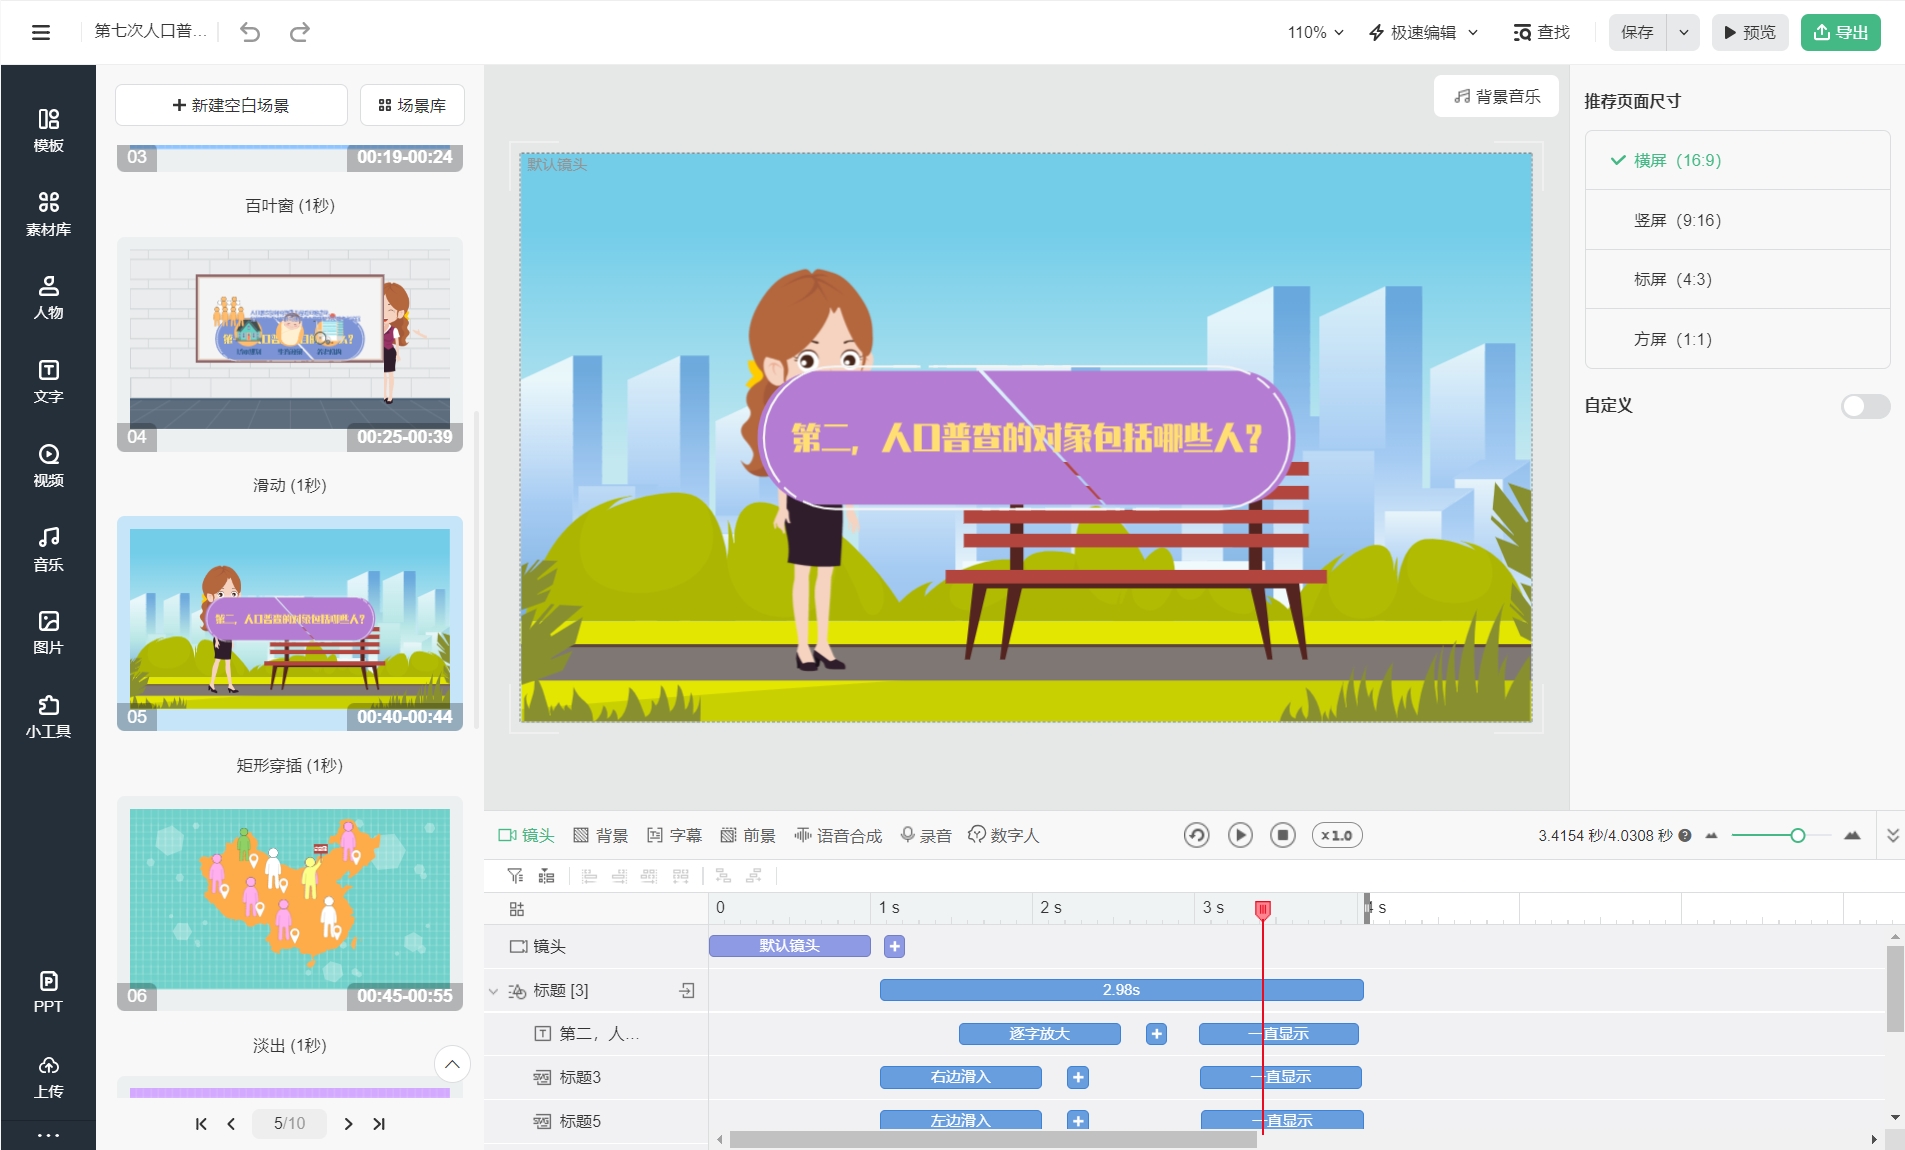The image size is (1905, 1150).
Task: Add animation plus after 左边滑入
Action: (x=1078, y=1121)
